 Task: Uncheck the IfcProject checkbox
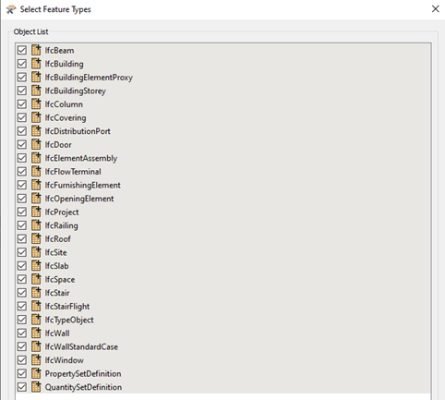(22, 212)
